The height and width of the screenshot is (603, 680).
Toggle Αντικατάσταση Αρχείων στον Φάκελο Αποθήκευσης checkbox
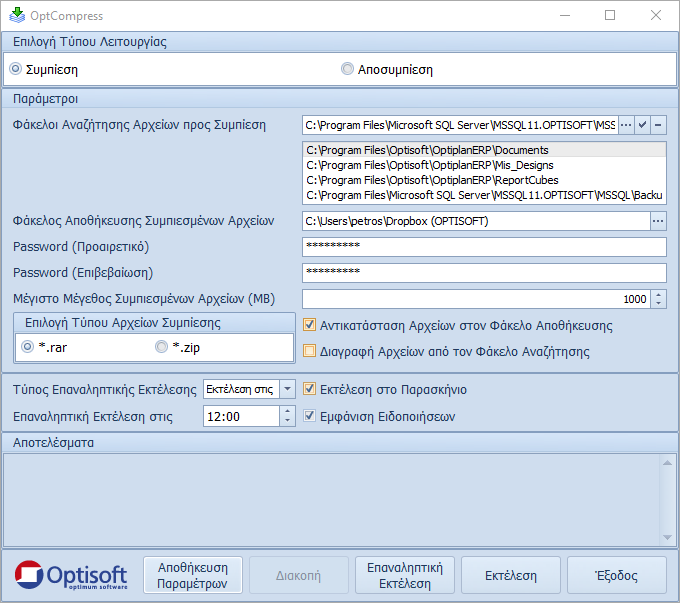(310, 325)
